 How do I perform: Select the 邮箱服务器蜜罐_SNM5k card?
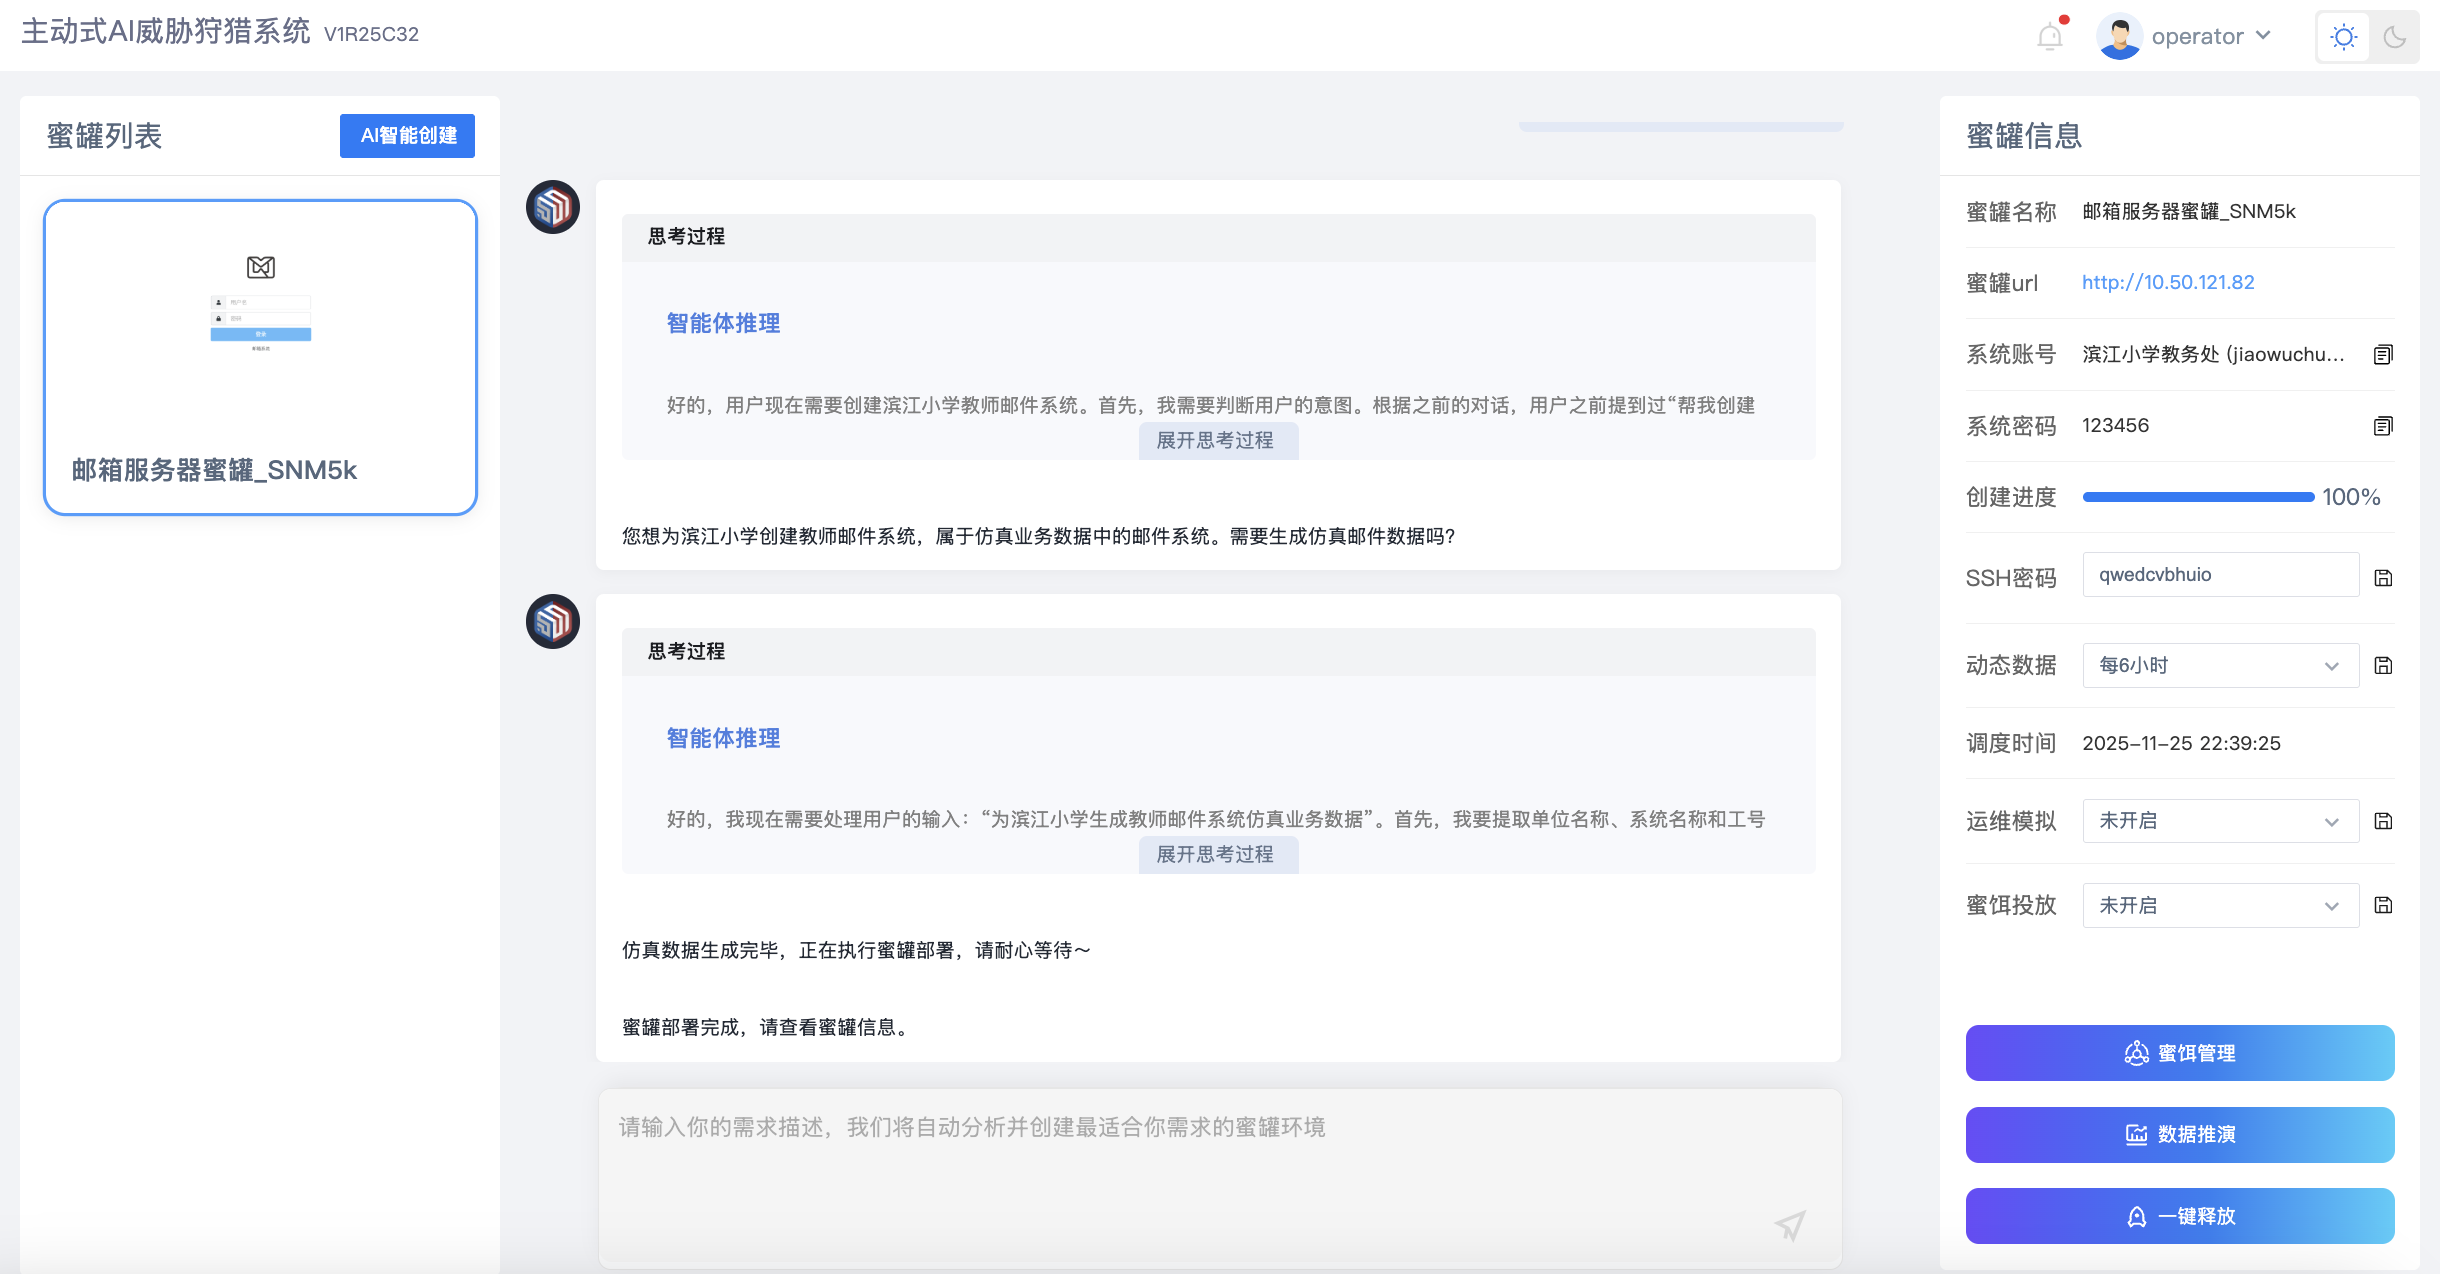click(x=260, y=357)
